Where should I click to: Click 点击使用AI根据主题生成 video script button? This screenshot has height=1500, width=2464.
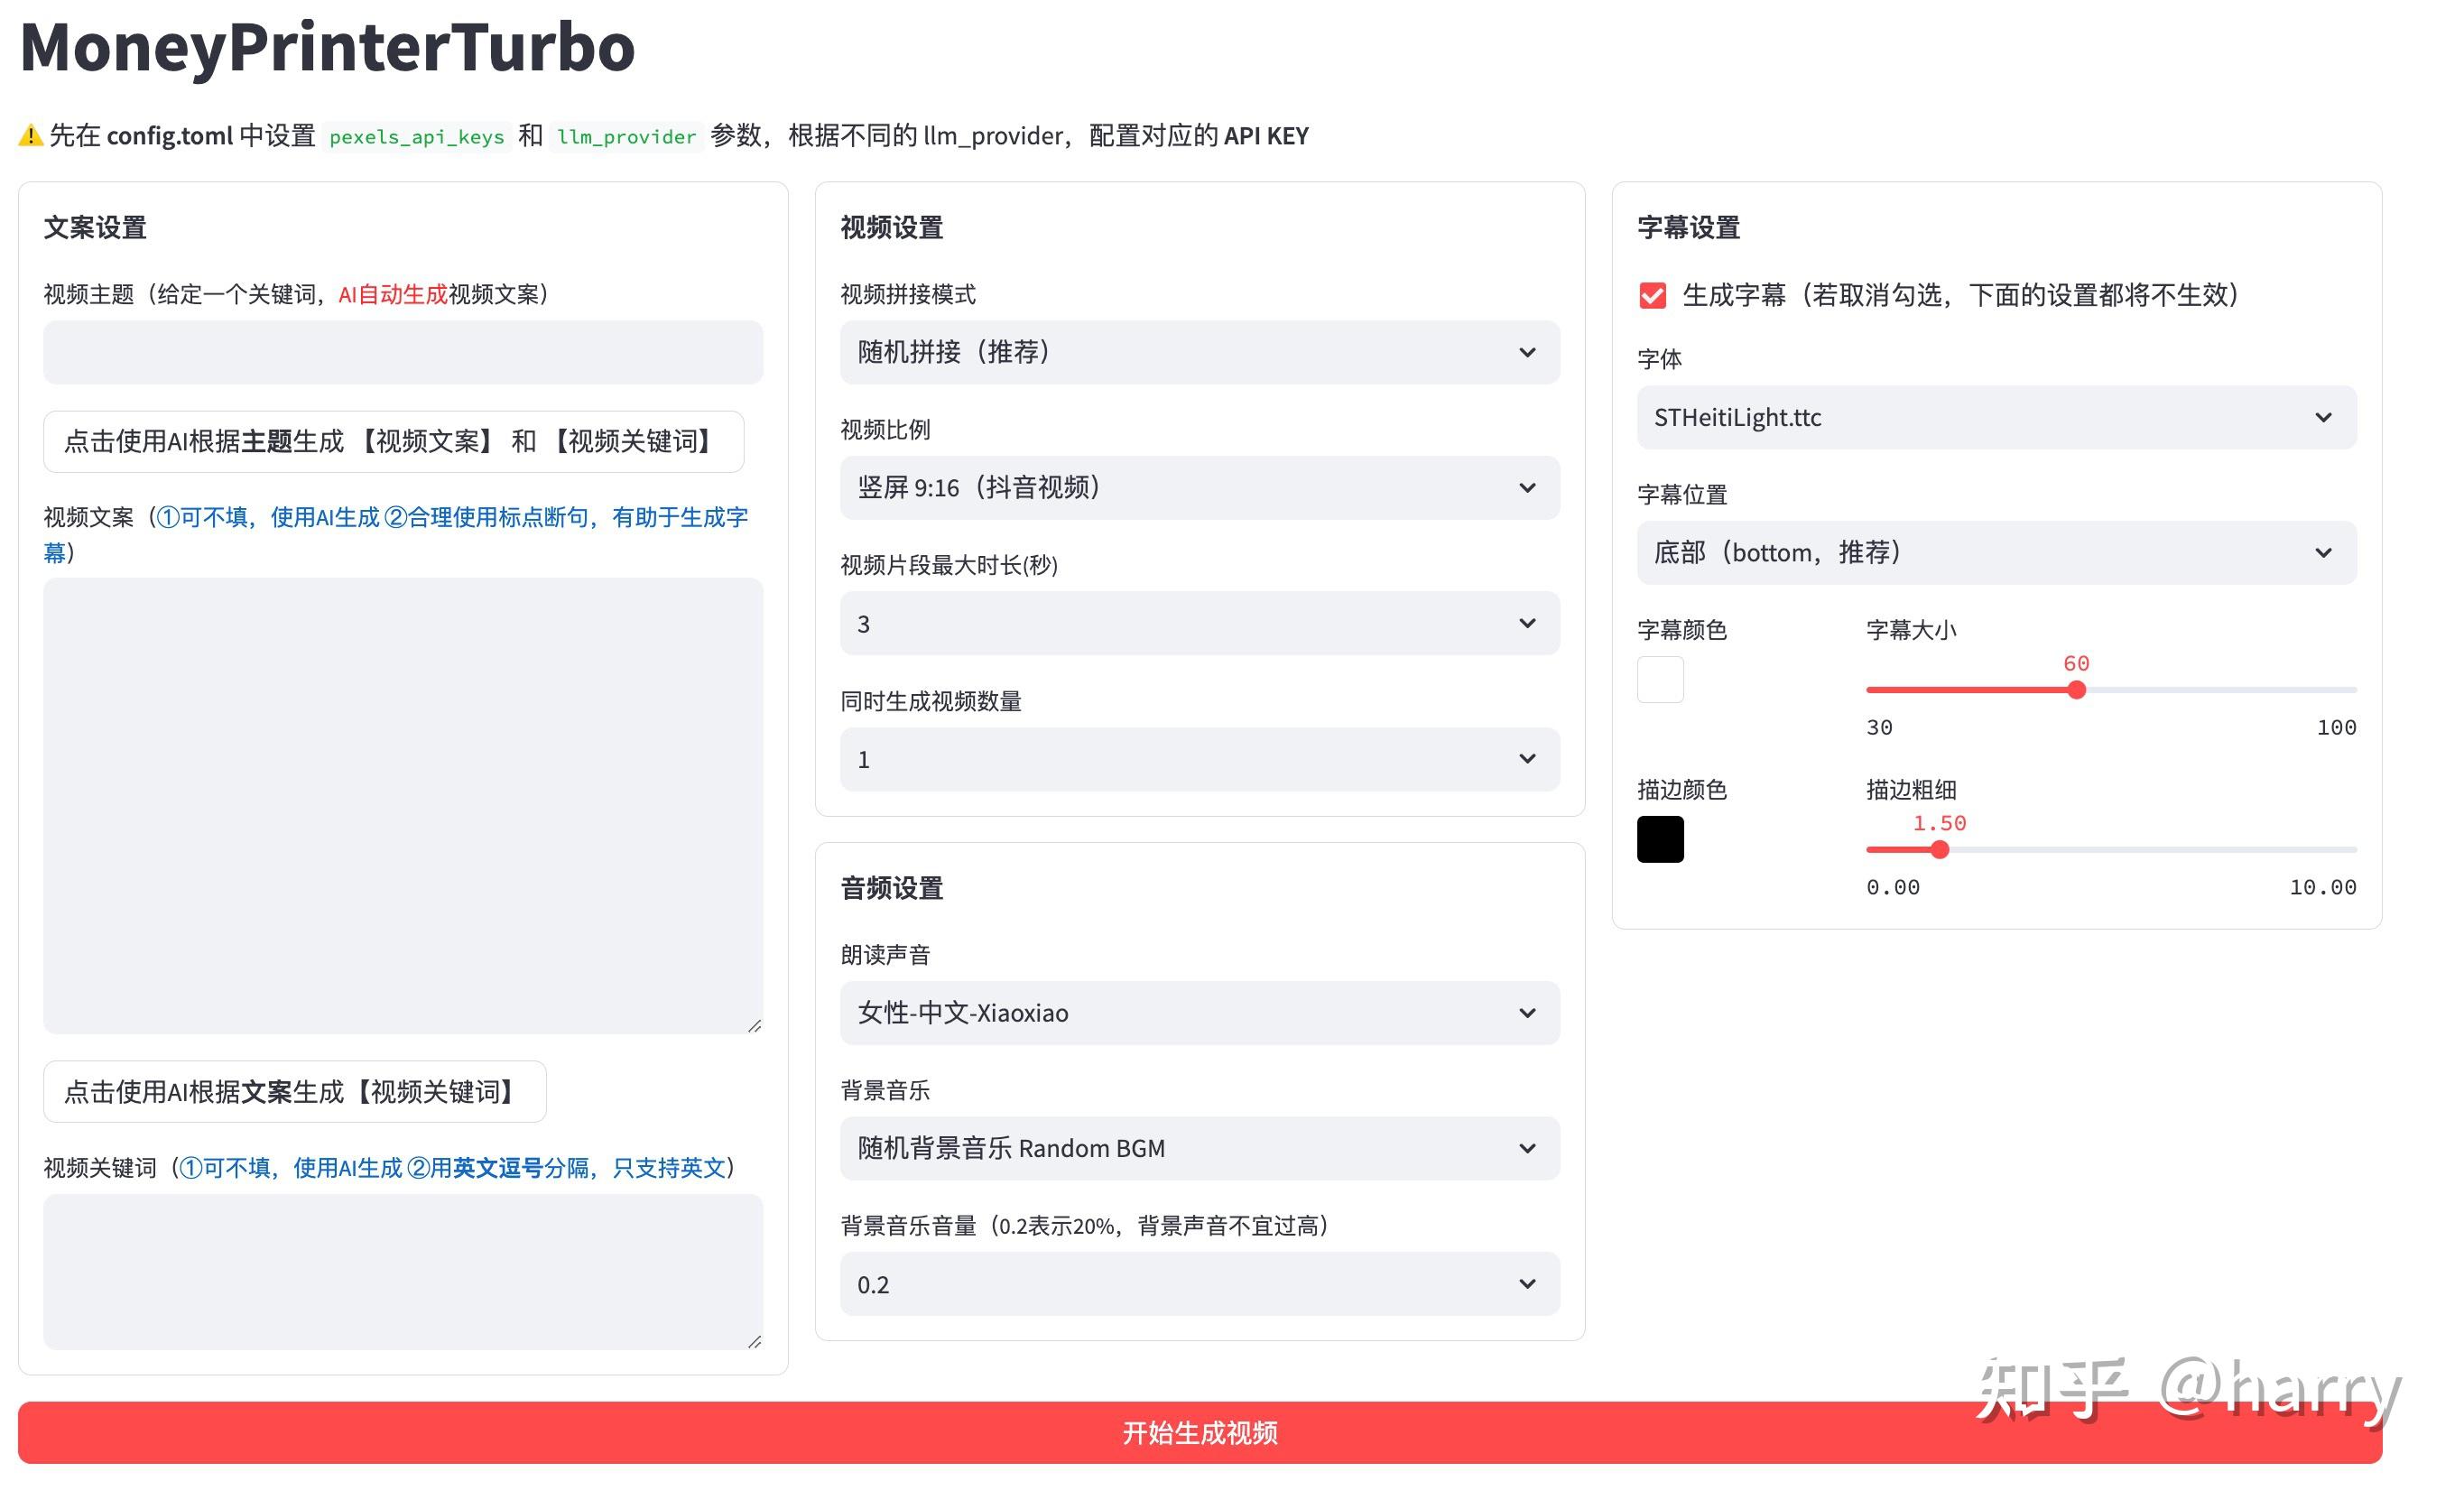[394, 441]
